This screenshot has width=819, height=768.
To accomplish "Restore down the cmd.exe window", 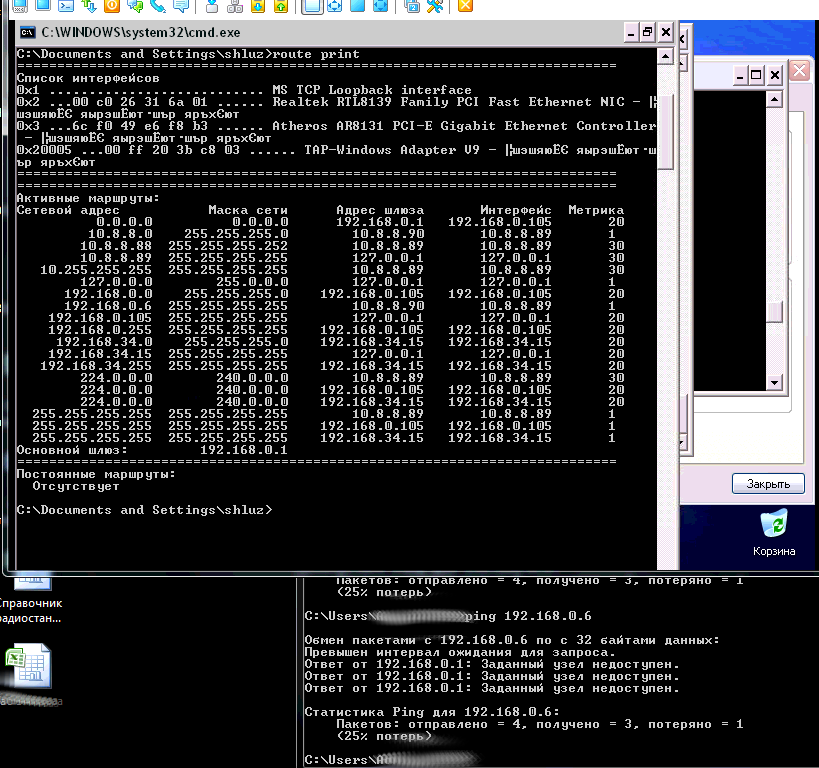I will tap(648, 32).
